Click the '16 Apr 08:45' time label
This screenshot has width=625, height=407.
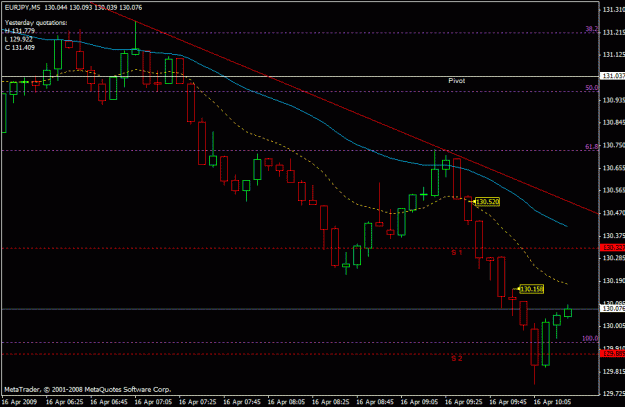pyautogui.click(x=375, y=402)
